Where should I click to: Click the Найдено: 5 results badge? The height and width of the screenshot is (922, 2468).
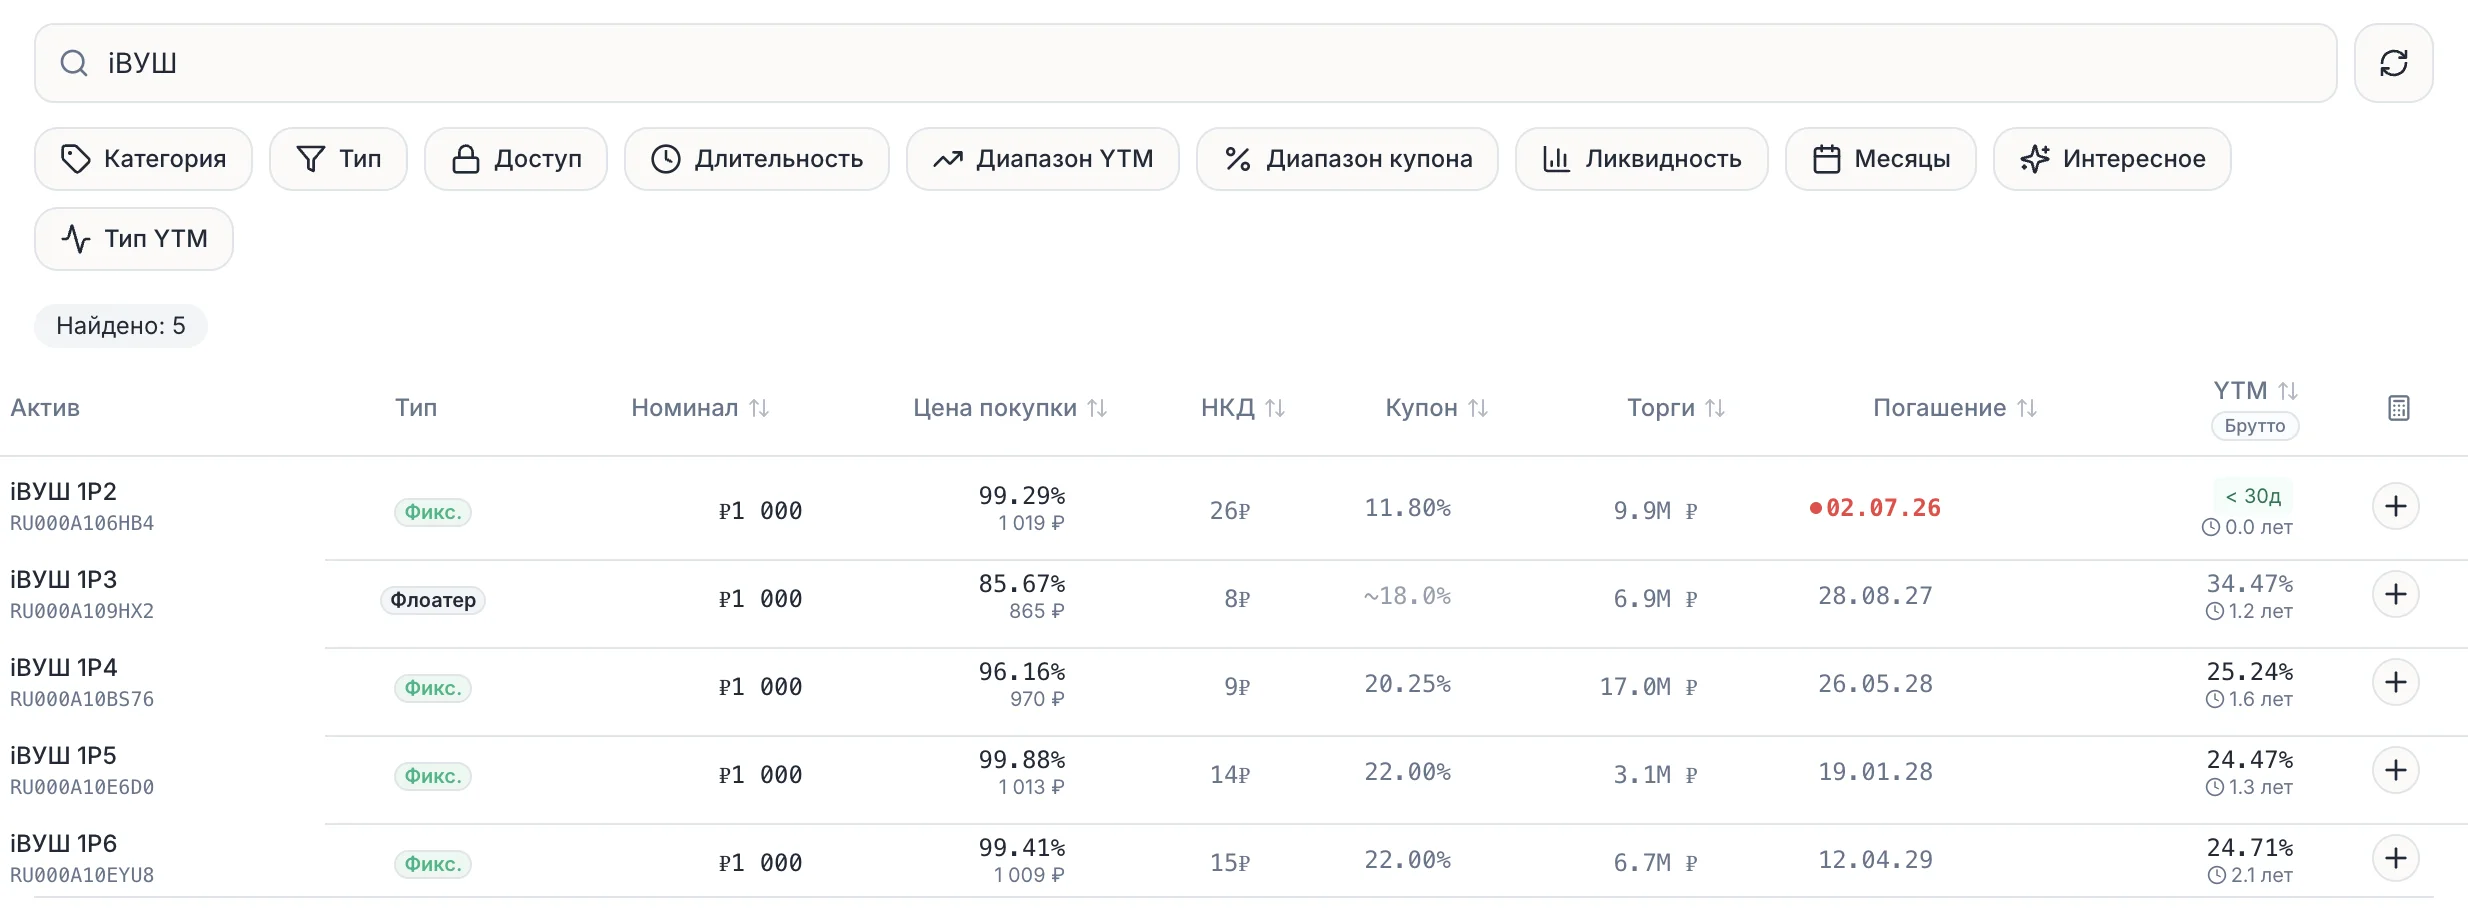pos(121,326)
